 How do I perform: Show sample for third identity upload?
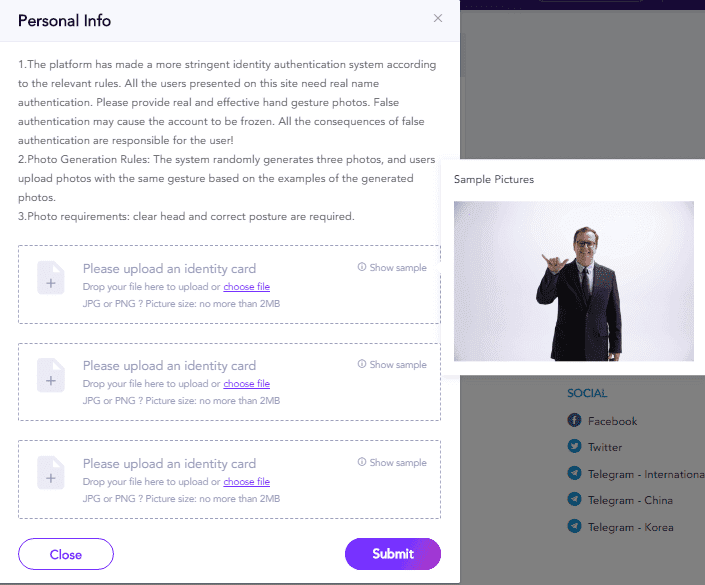[x=392, y=463]
